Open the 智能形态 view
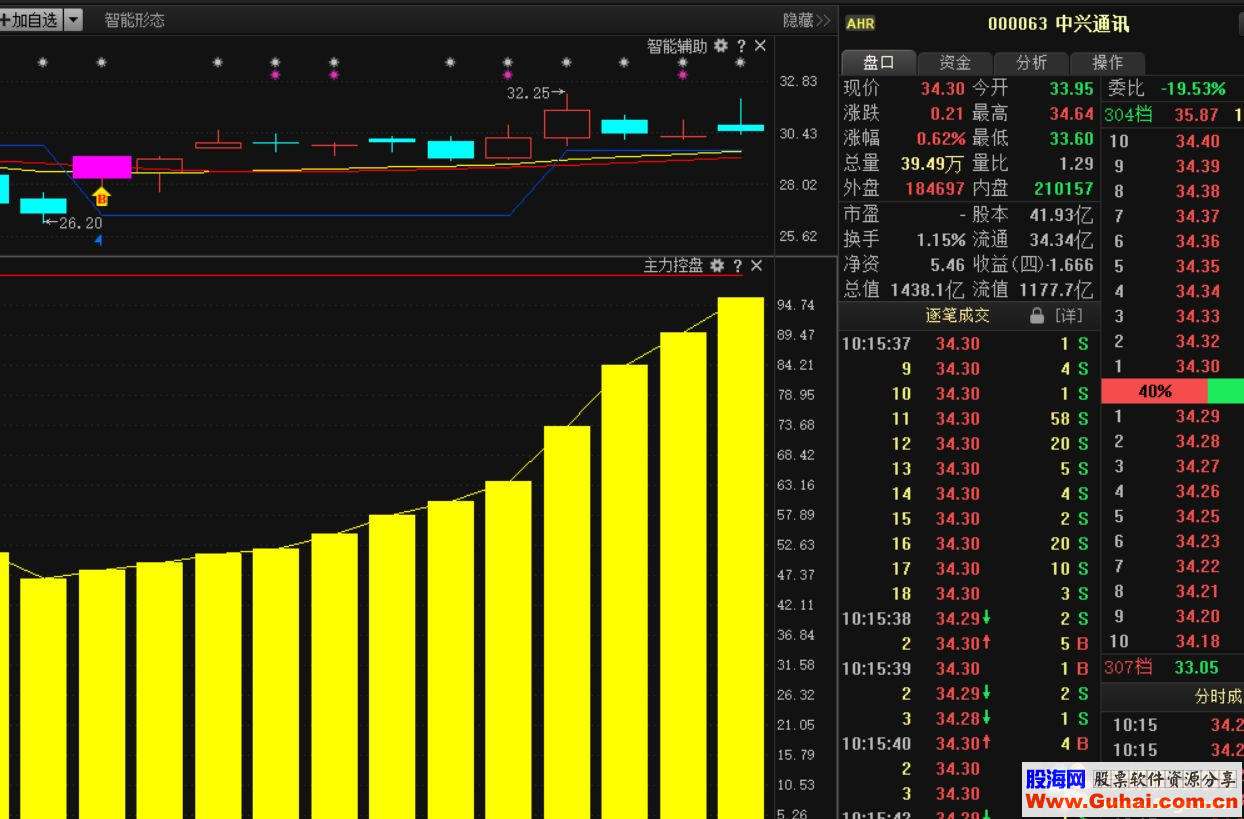 tap(135, 20)
